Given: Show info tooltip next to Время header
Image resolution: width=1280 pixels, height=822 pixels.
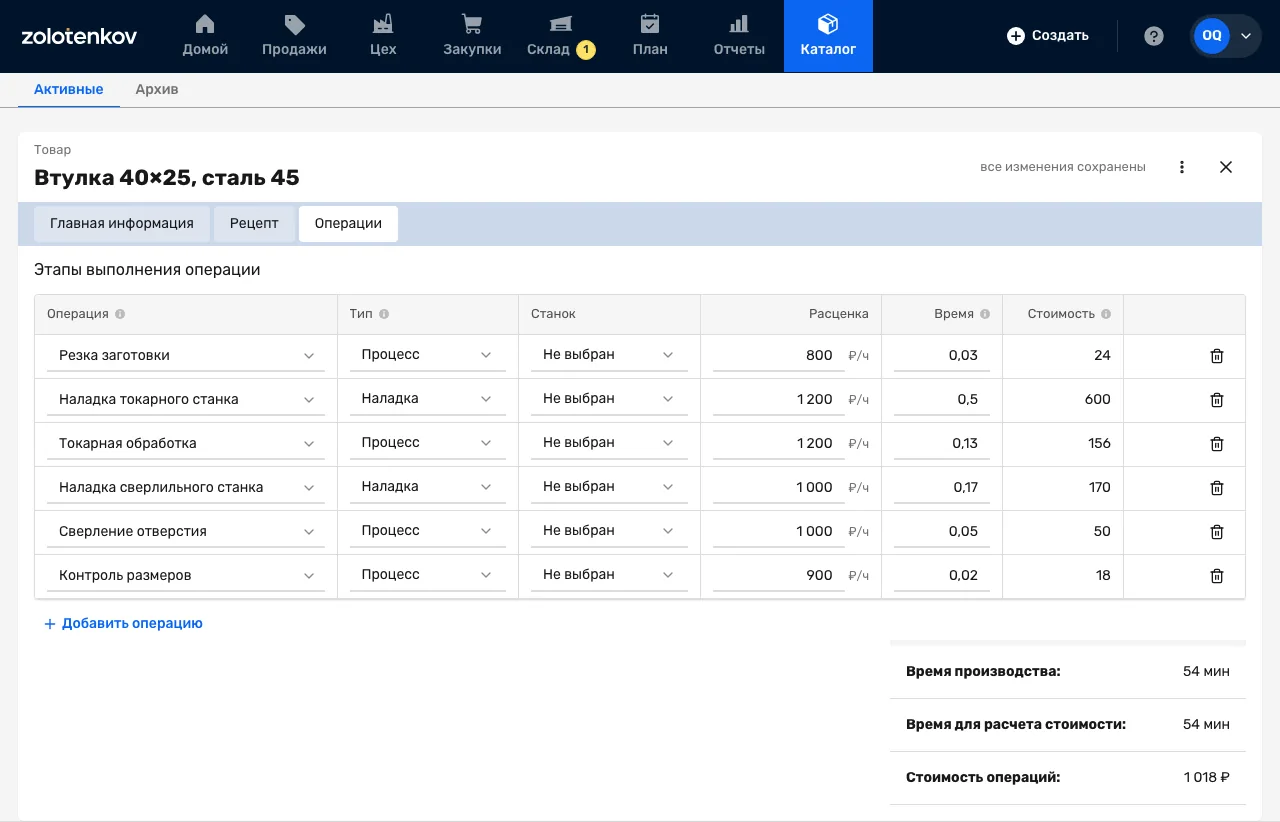Looking at the screenshot, I should [985, 314].
